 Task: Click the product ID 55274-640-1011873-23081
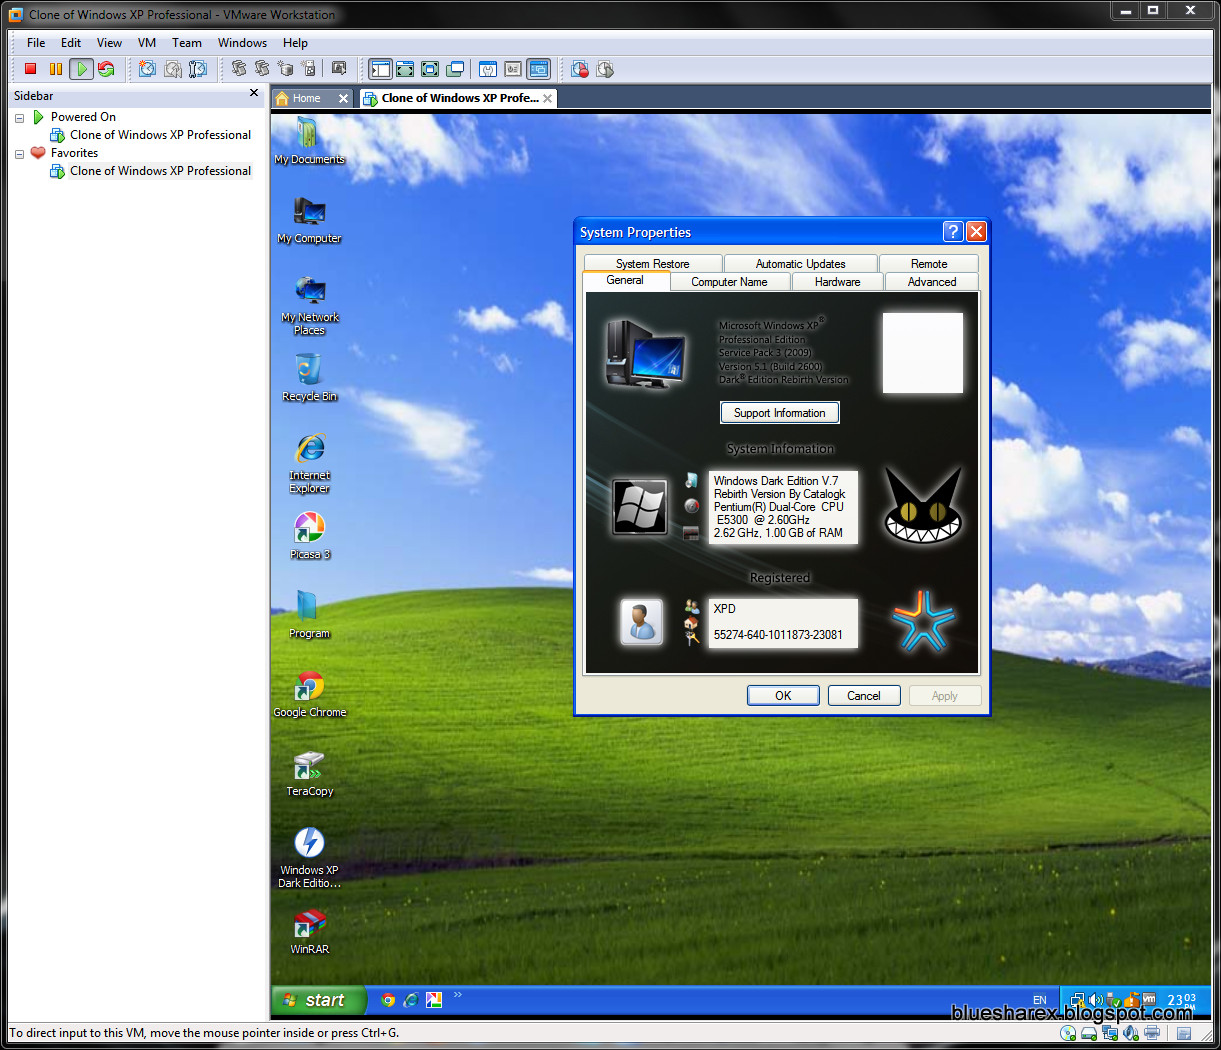(x=778, y=635)
